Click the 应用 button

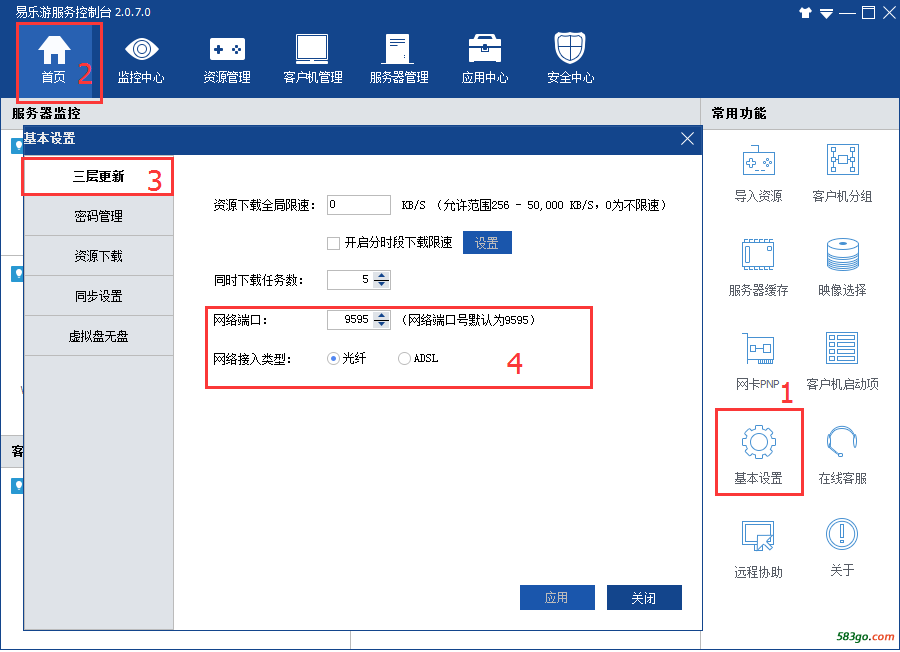coord(556,598)
